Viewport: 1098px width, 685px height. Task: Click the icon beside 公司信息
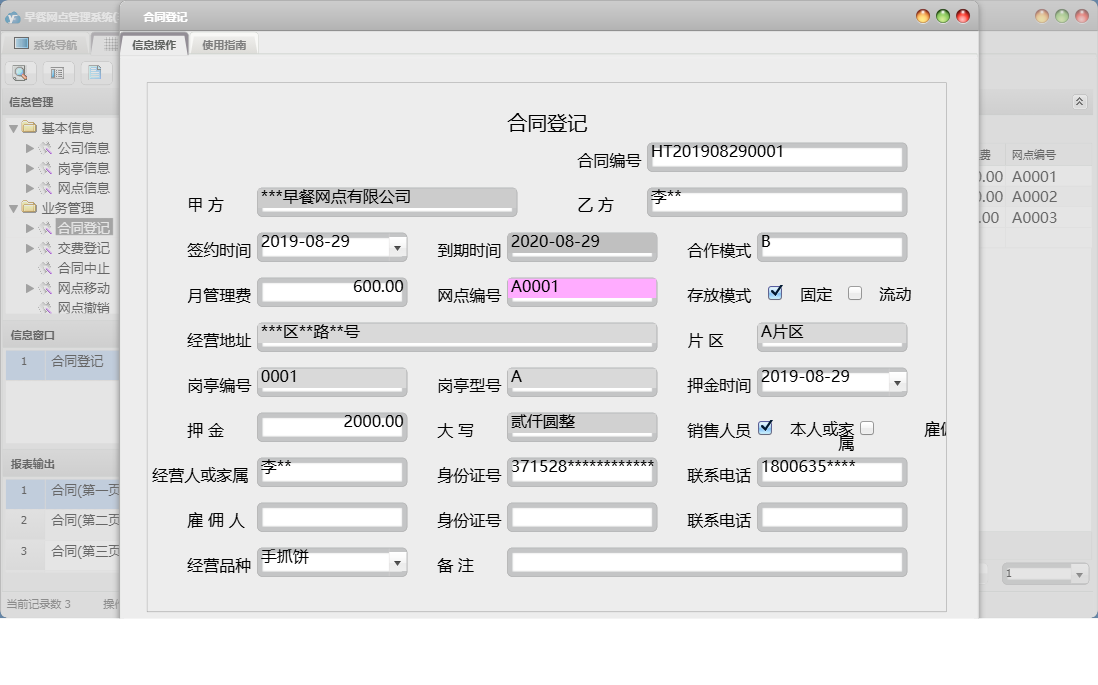coord(46,148)
